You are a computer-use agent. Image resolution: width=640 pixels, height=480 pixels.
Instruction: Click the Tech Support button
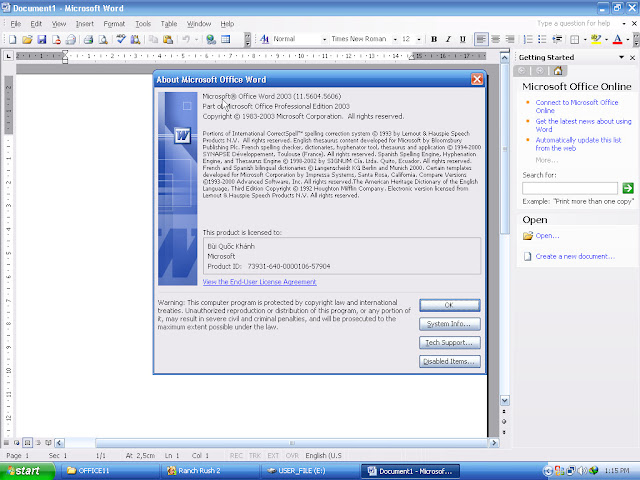click(449, 342)
